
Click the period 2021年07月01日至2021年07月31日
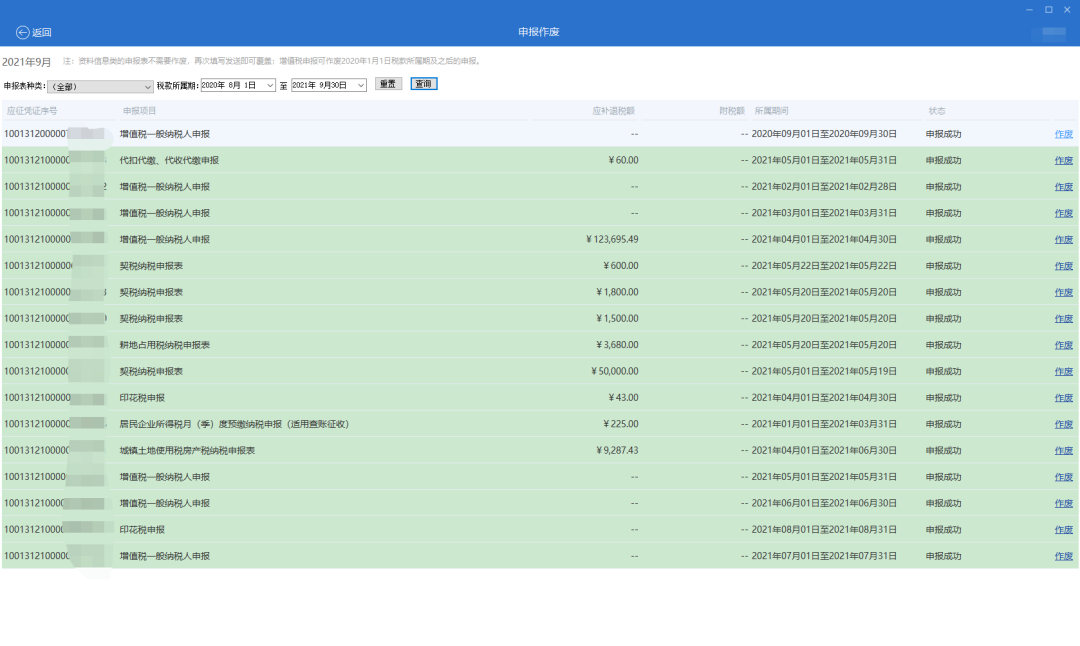coord(824,556)
